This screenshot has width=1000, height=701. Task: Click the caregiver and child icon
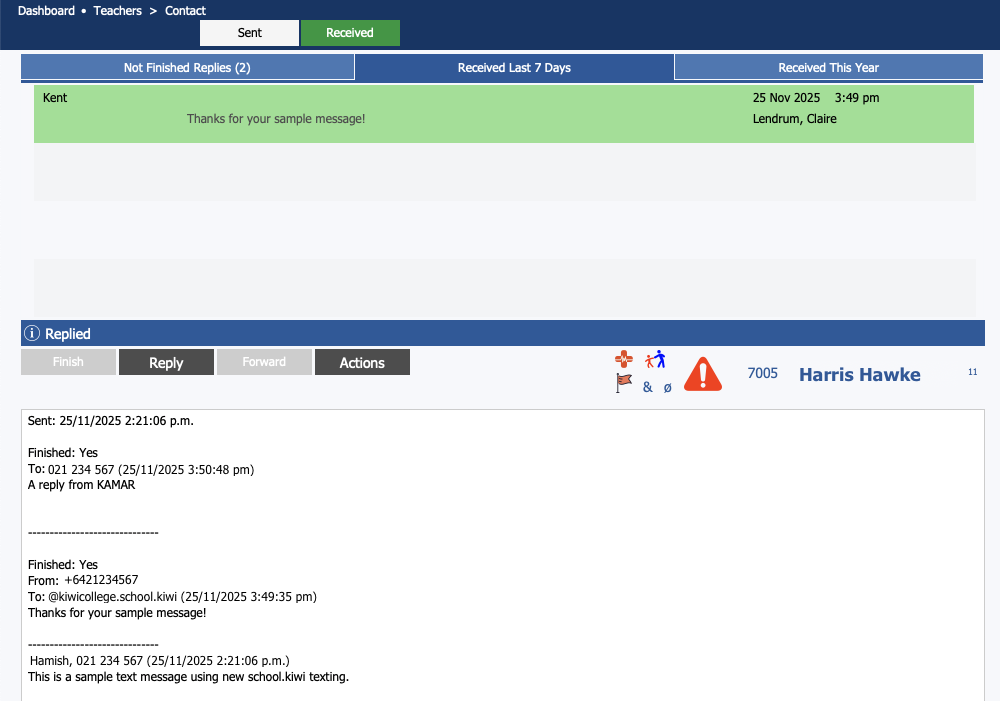tap(655, 360)
